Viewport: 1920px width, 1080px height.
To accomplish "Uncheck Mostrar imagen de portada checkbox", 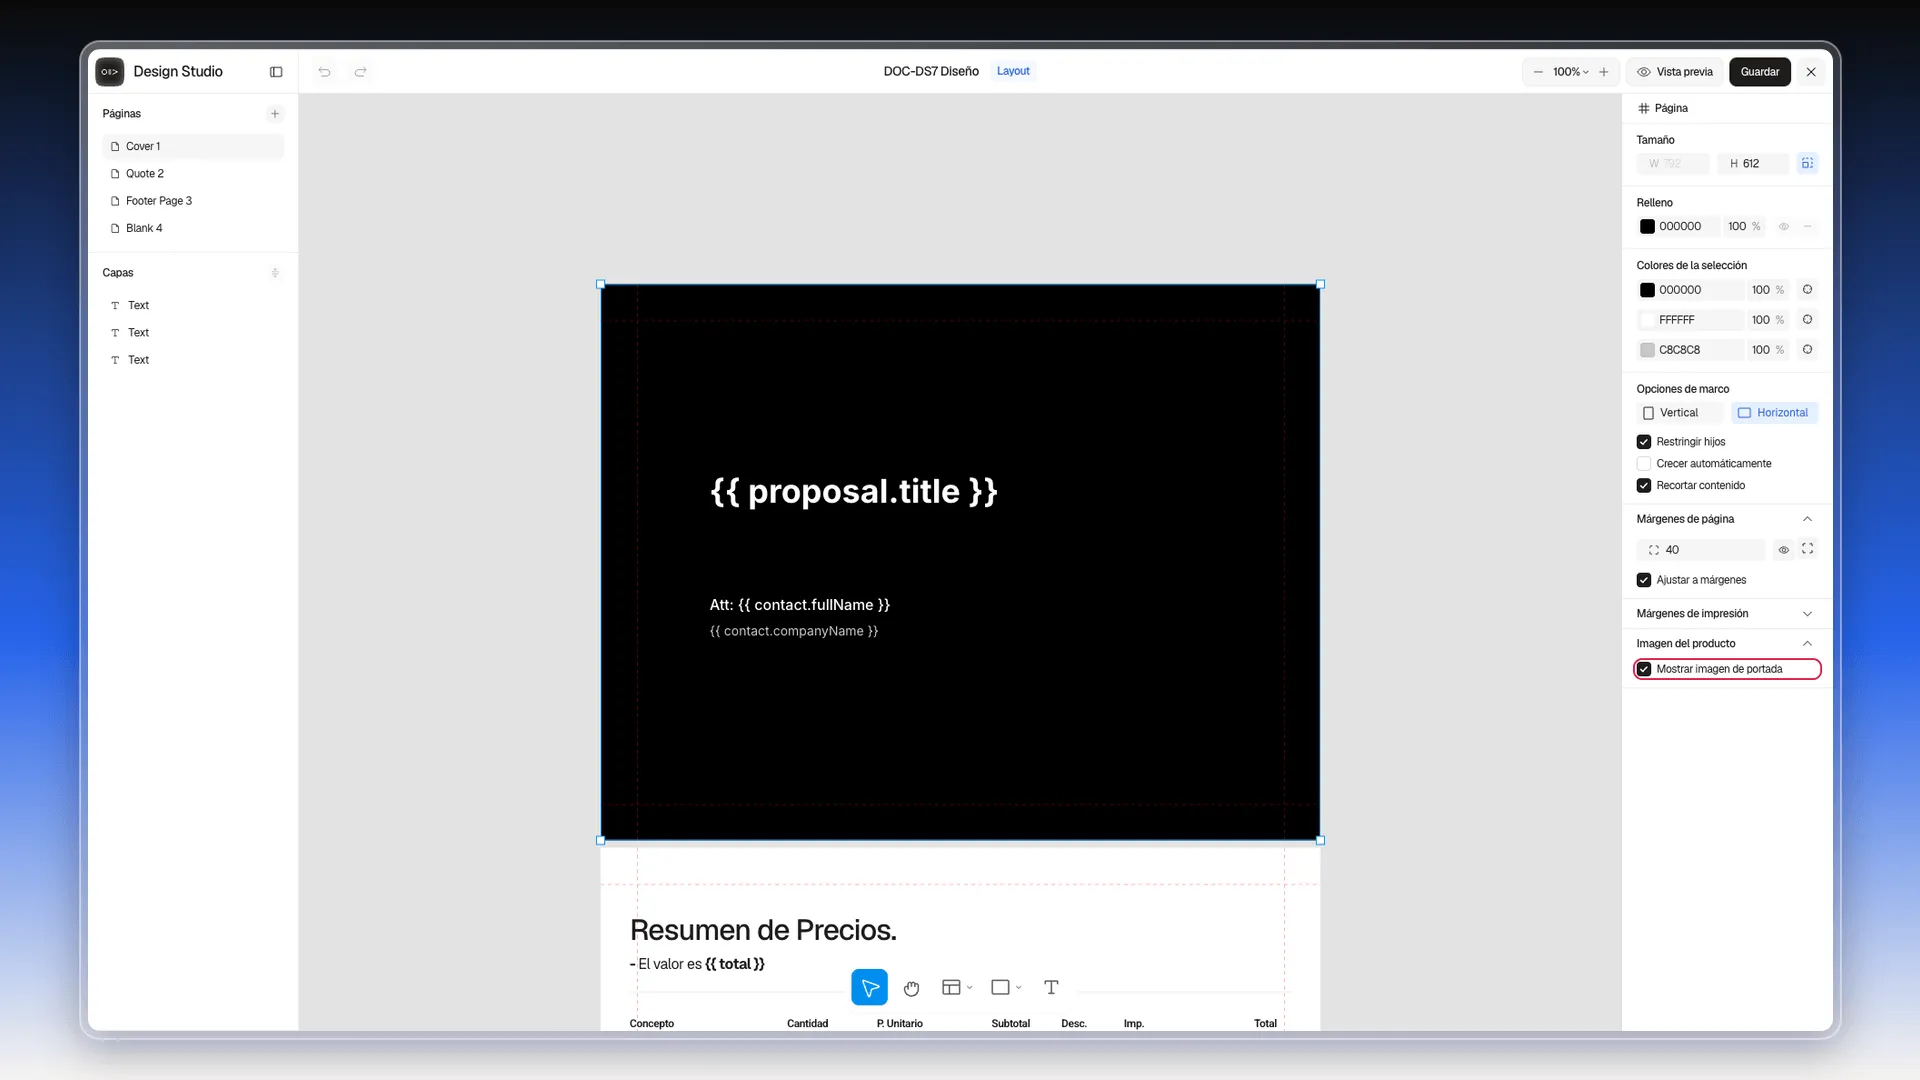I will [x=1643, y=669].
